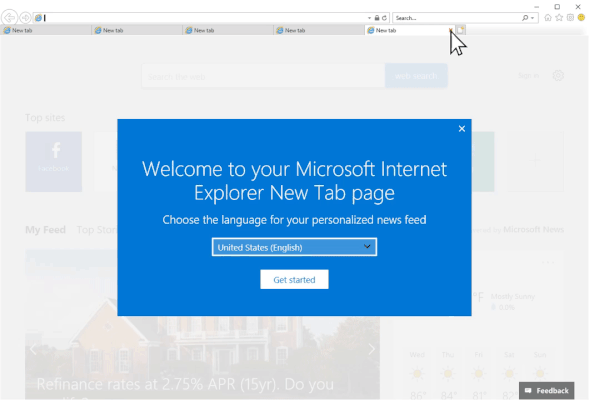
Task: Click the Mostly Sunny weather text
Action: coord(513,296)
